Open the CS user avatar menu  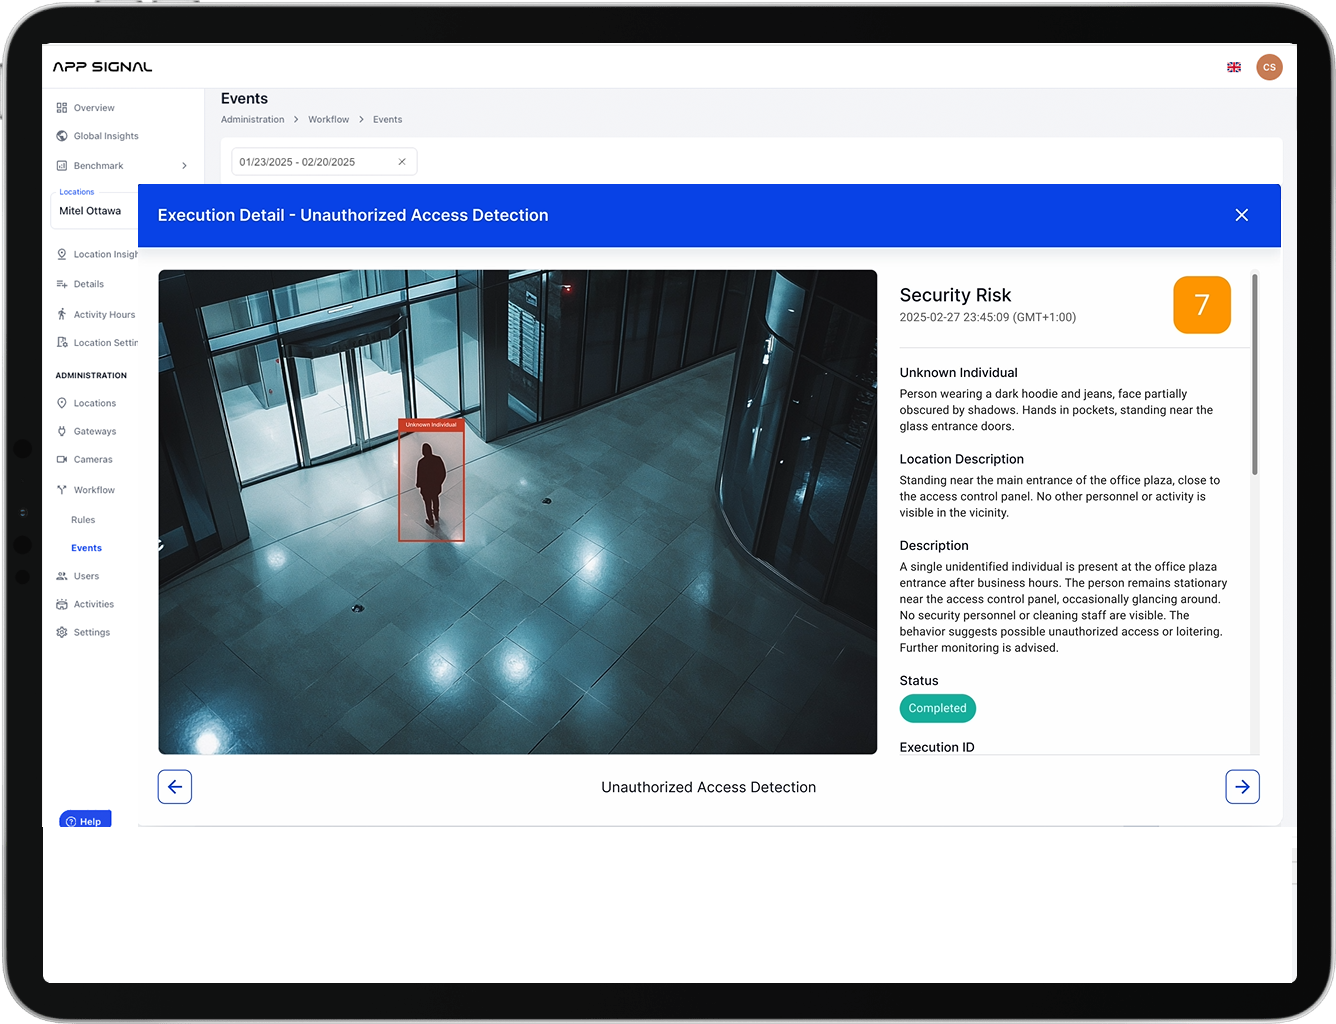click(1269, 66)
